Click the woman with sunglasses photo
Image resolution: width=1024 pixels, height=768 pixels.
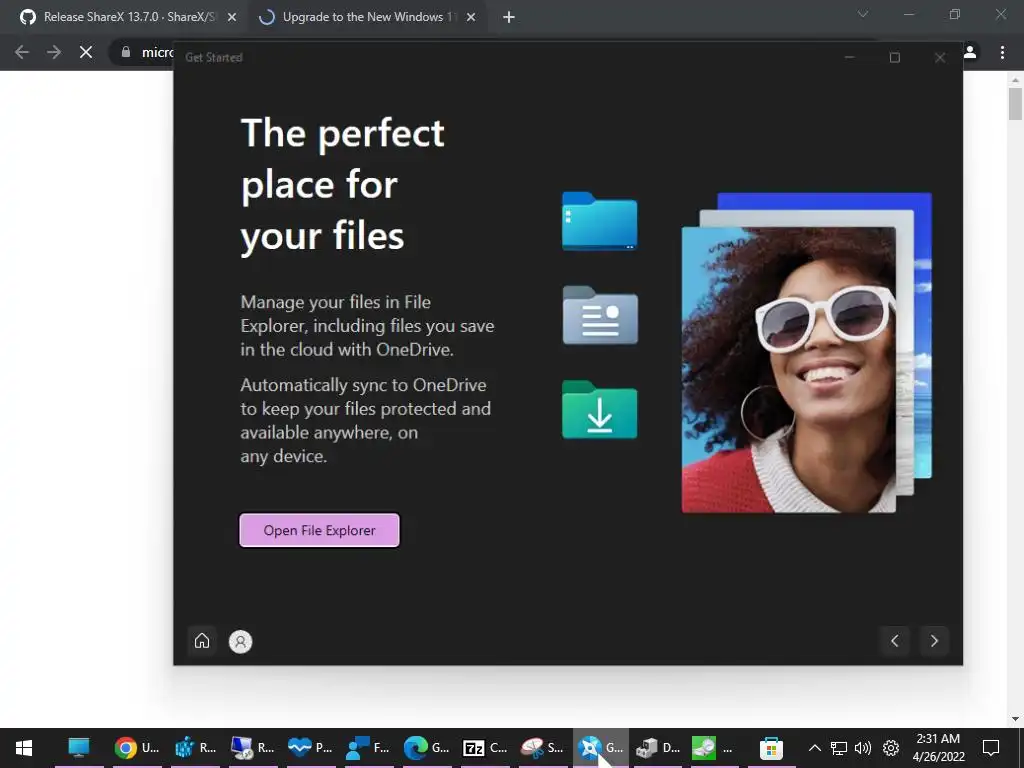pyautogui.click(x=788, y=370)
